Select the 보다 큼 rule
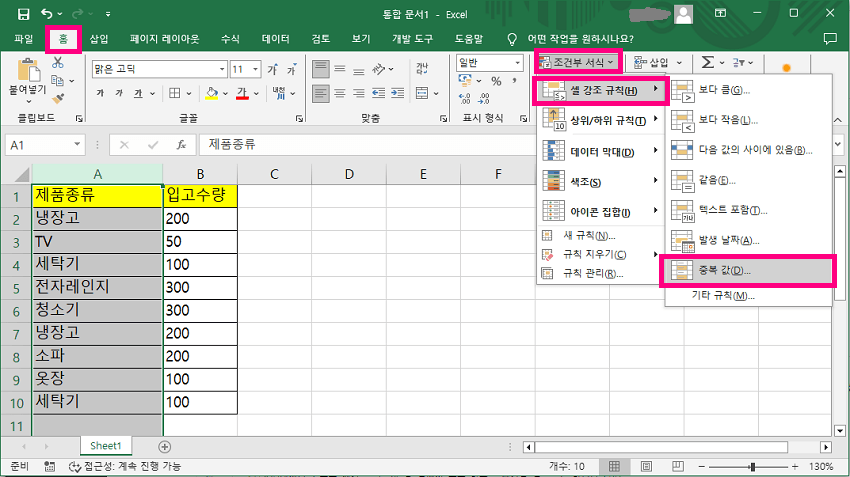Image resolution: width=850 pixels, height=477 pixels. [749, 90]
